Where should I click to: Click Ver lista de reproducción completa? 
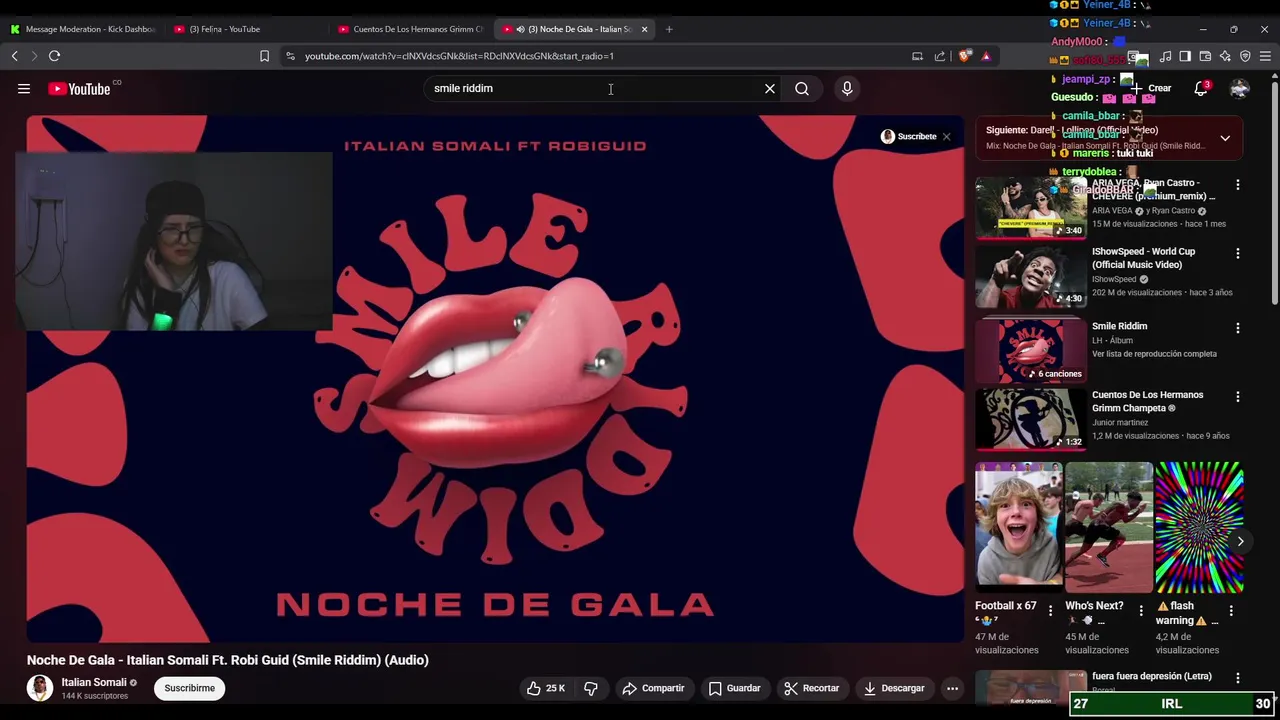click(1154, 354)
